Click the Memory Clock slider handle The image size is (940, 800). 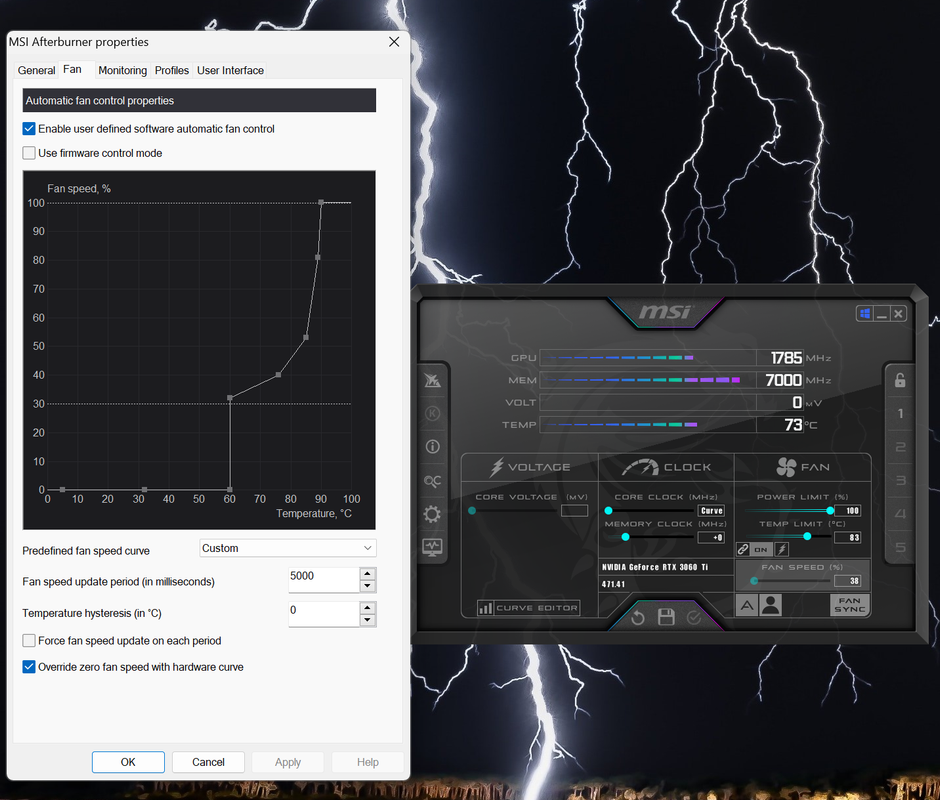tap(625, 537)
